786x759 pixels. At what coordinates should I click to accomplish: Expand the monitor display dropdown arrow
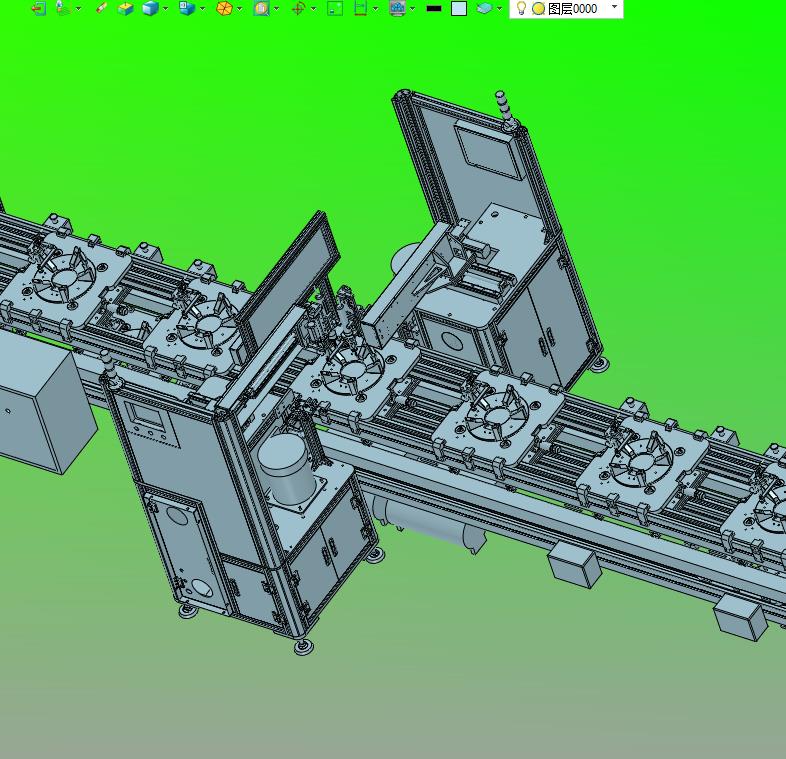(413, 9)
